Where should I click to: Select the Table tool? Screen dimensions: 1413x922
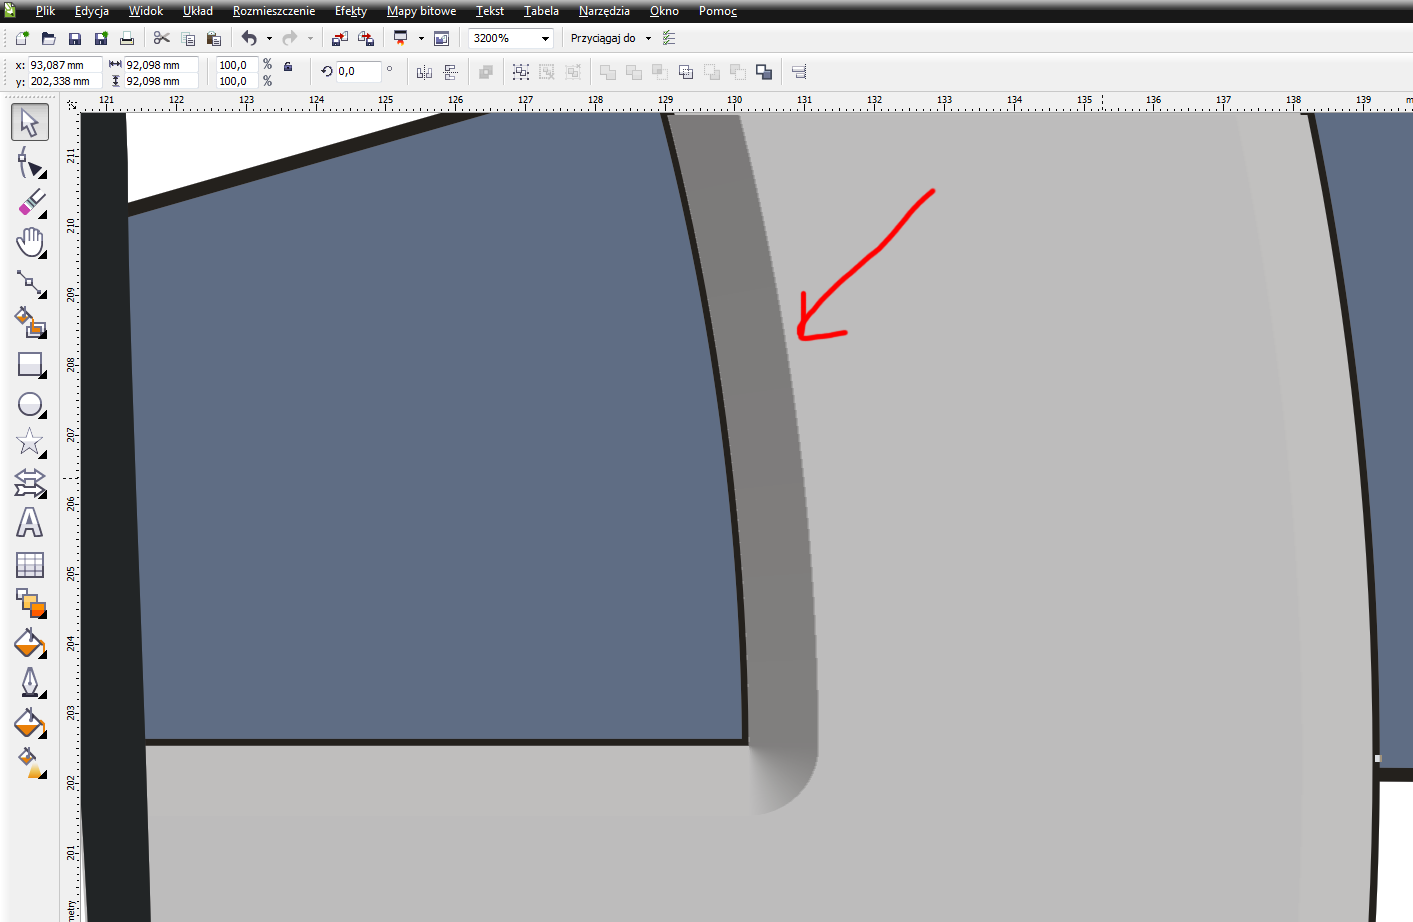(x=30, y=565)
